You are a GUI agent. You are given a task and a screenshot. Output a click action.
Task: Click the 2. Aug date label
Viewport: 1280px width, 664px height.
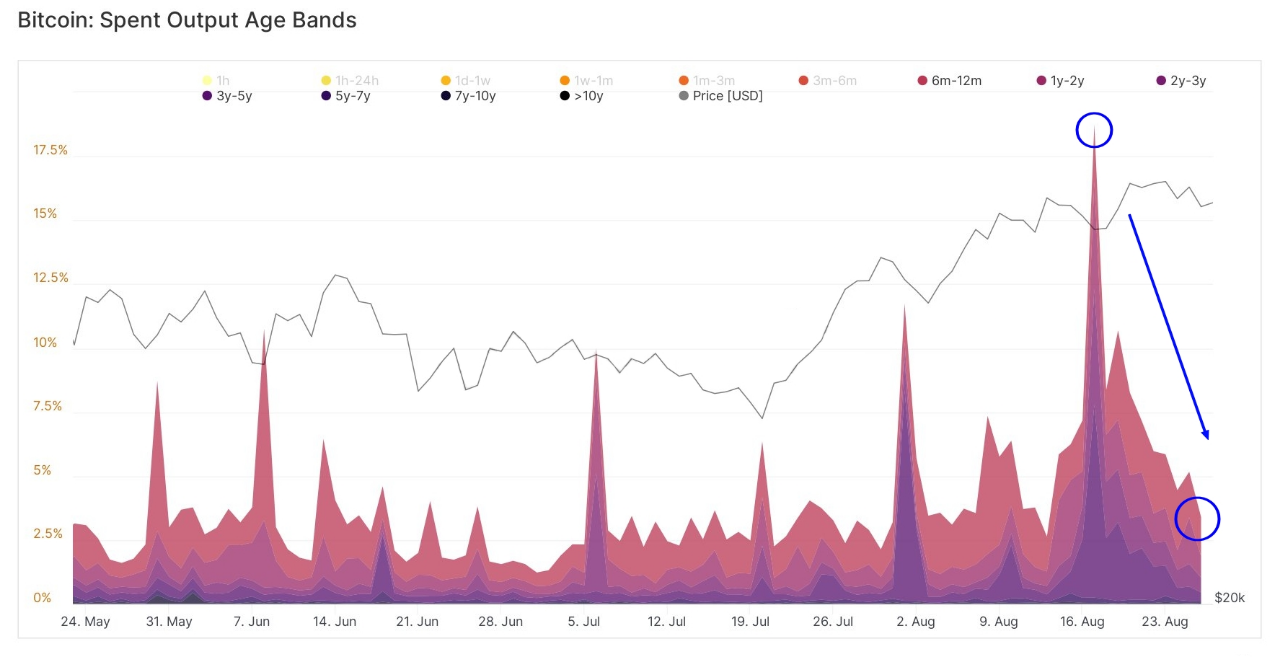(x=915, y=621)
